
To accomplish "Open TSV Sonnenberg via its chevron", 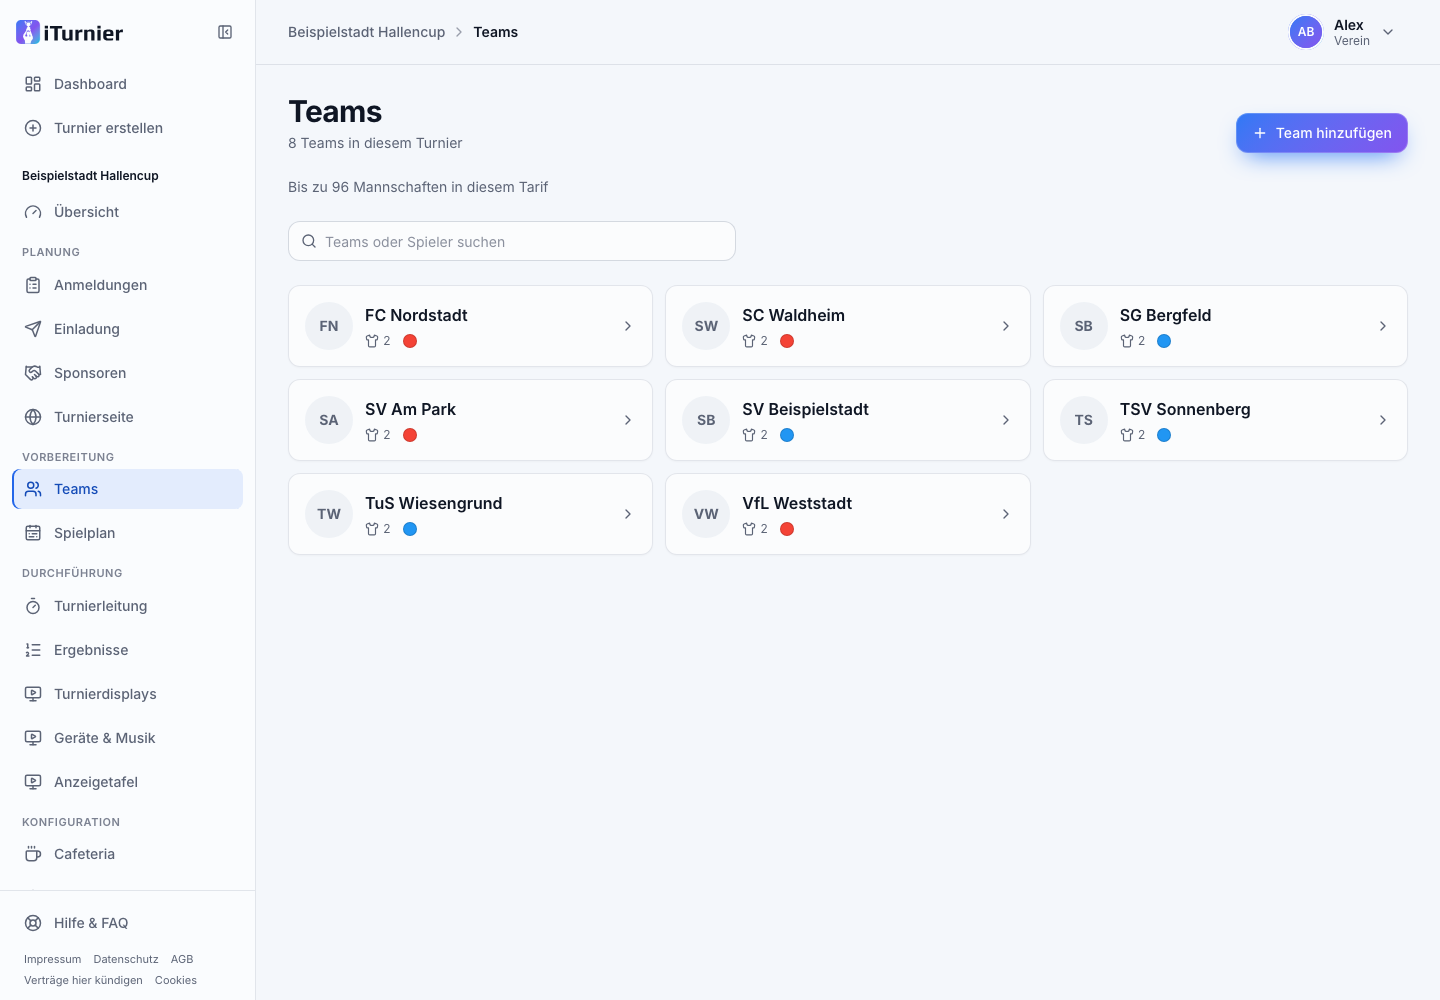I will (1383, 420).
